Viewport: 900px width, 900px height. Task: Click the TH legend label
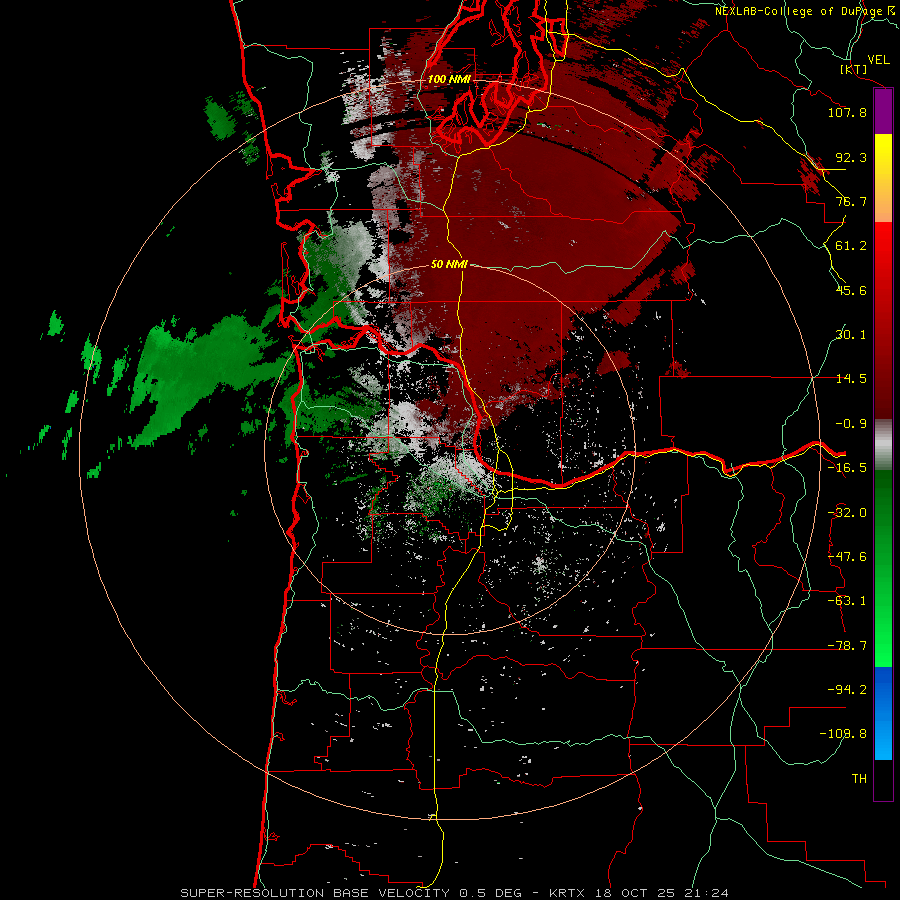(859, 779)
